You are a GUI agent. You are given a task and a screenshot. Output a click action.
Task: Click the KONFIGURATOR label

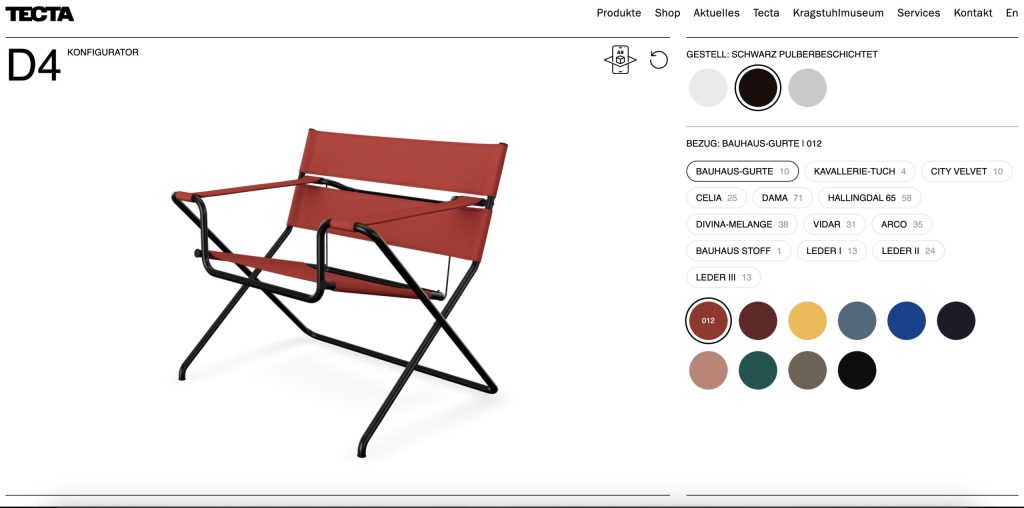pyautogui.click(x=103, y=52)
